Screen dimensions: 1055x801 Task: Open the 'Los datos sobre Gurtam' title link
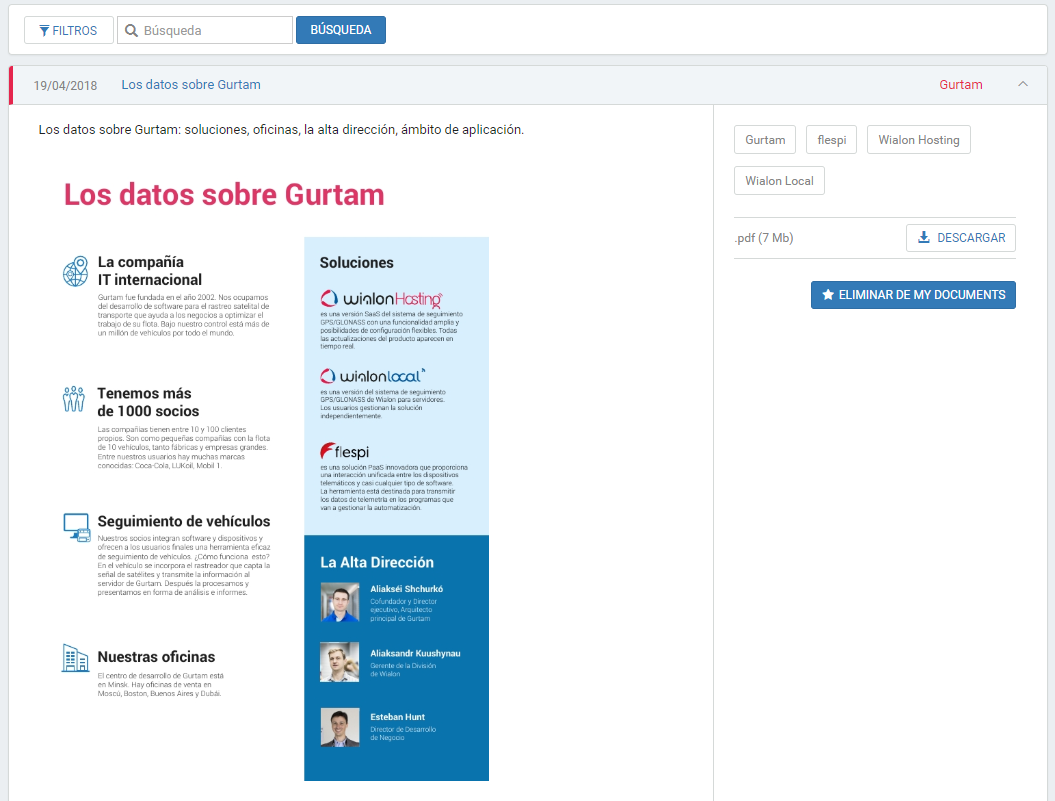point(191,85)
